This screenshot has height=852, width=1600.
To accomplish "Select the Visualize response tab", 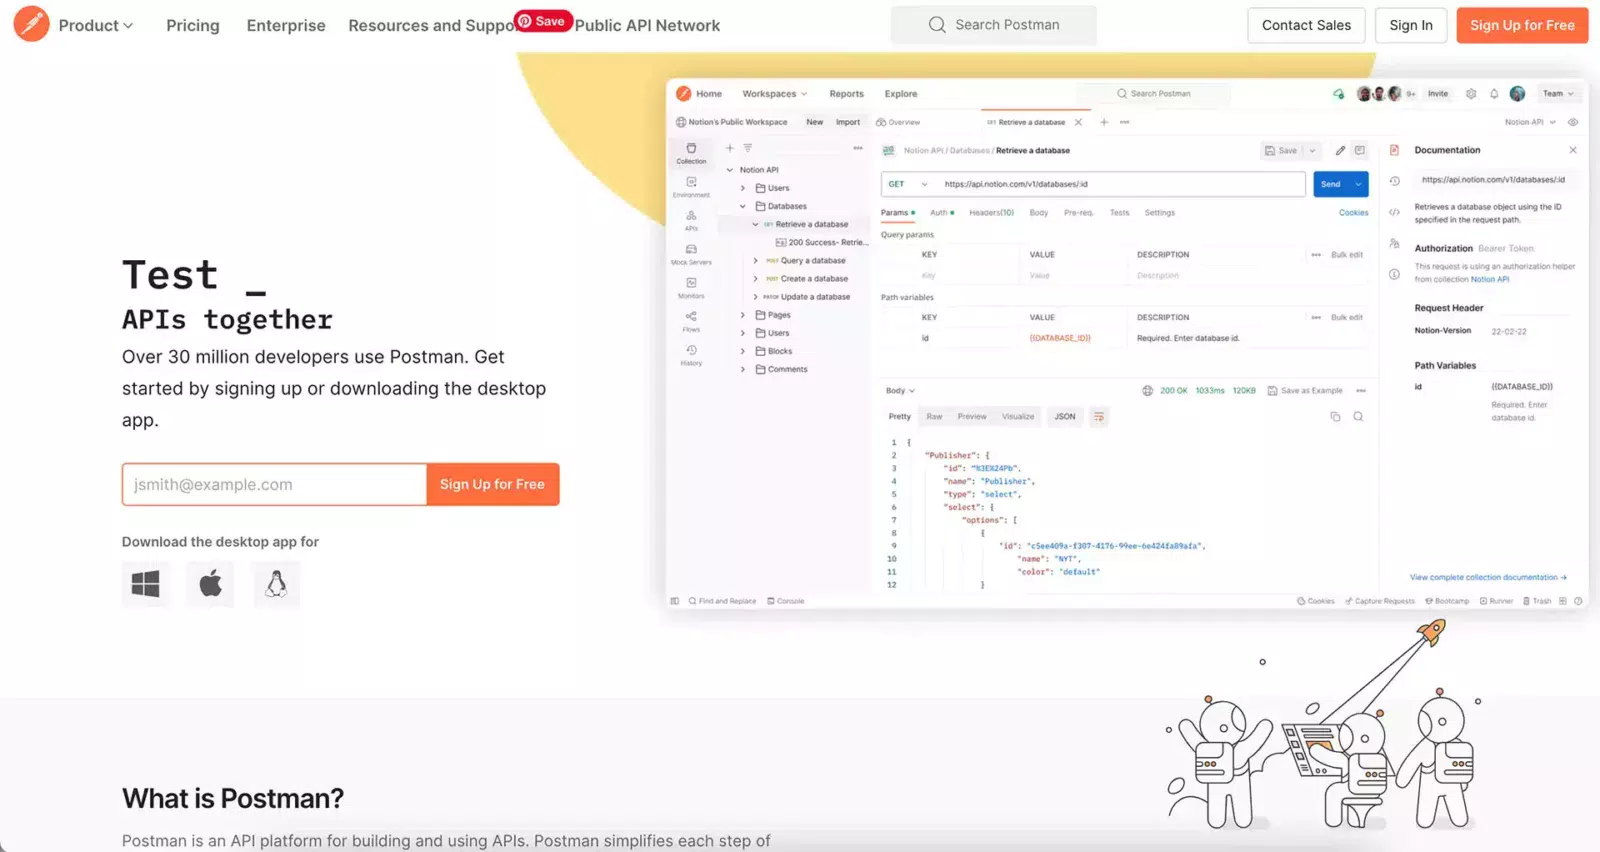I will [x=1018, y=416].
